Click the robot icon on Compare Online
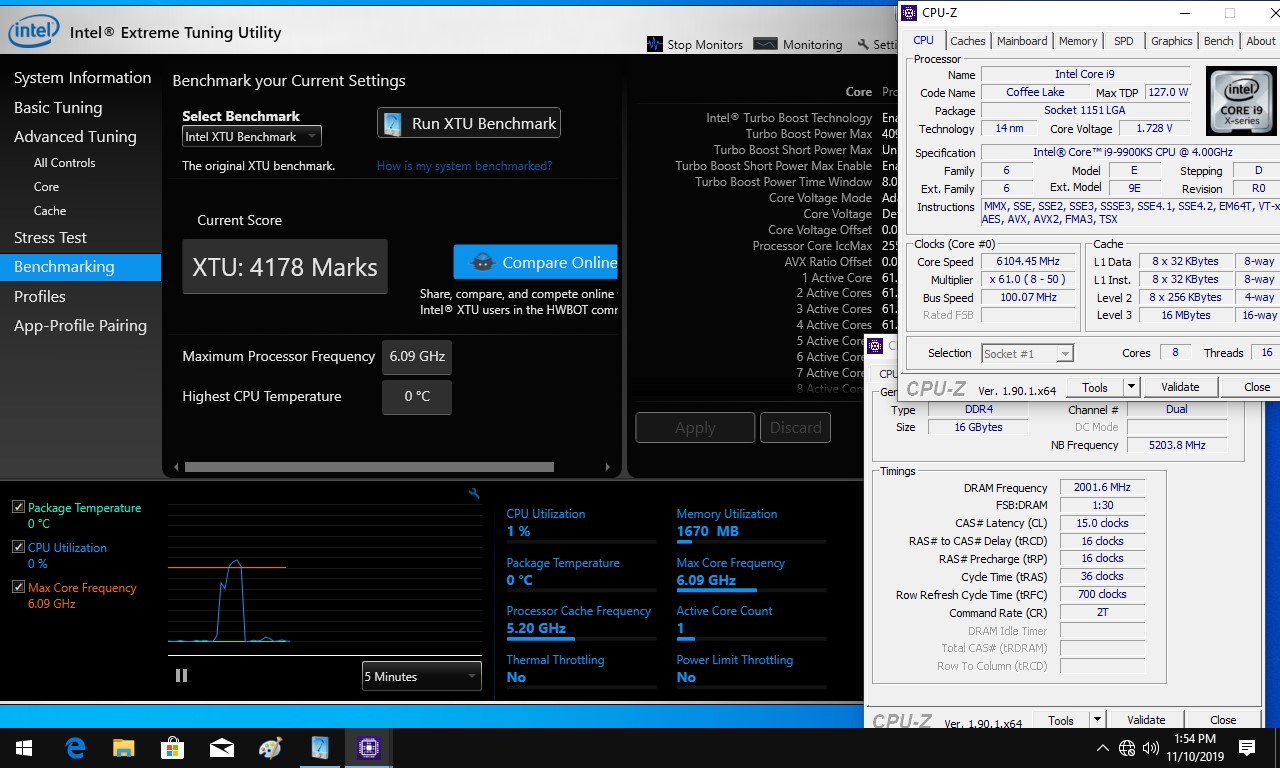The width and height of the screenshot is (1280, 768). click(482, 262)
